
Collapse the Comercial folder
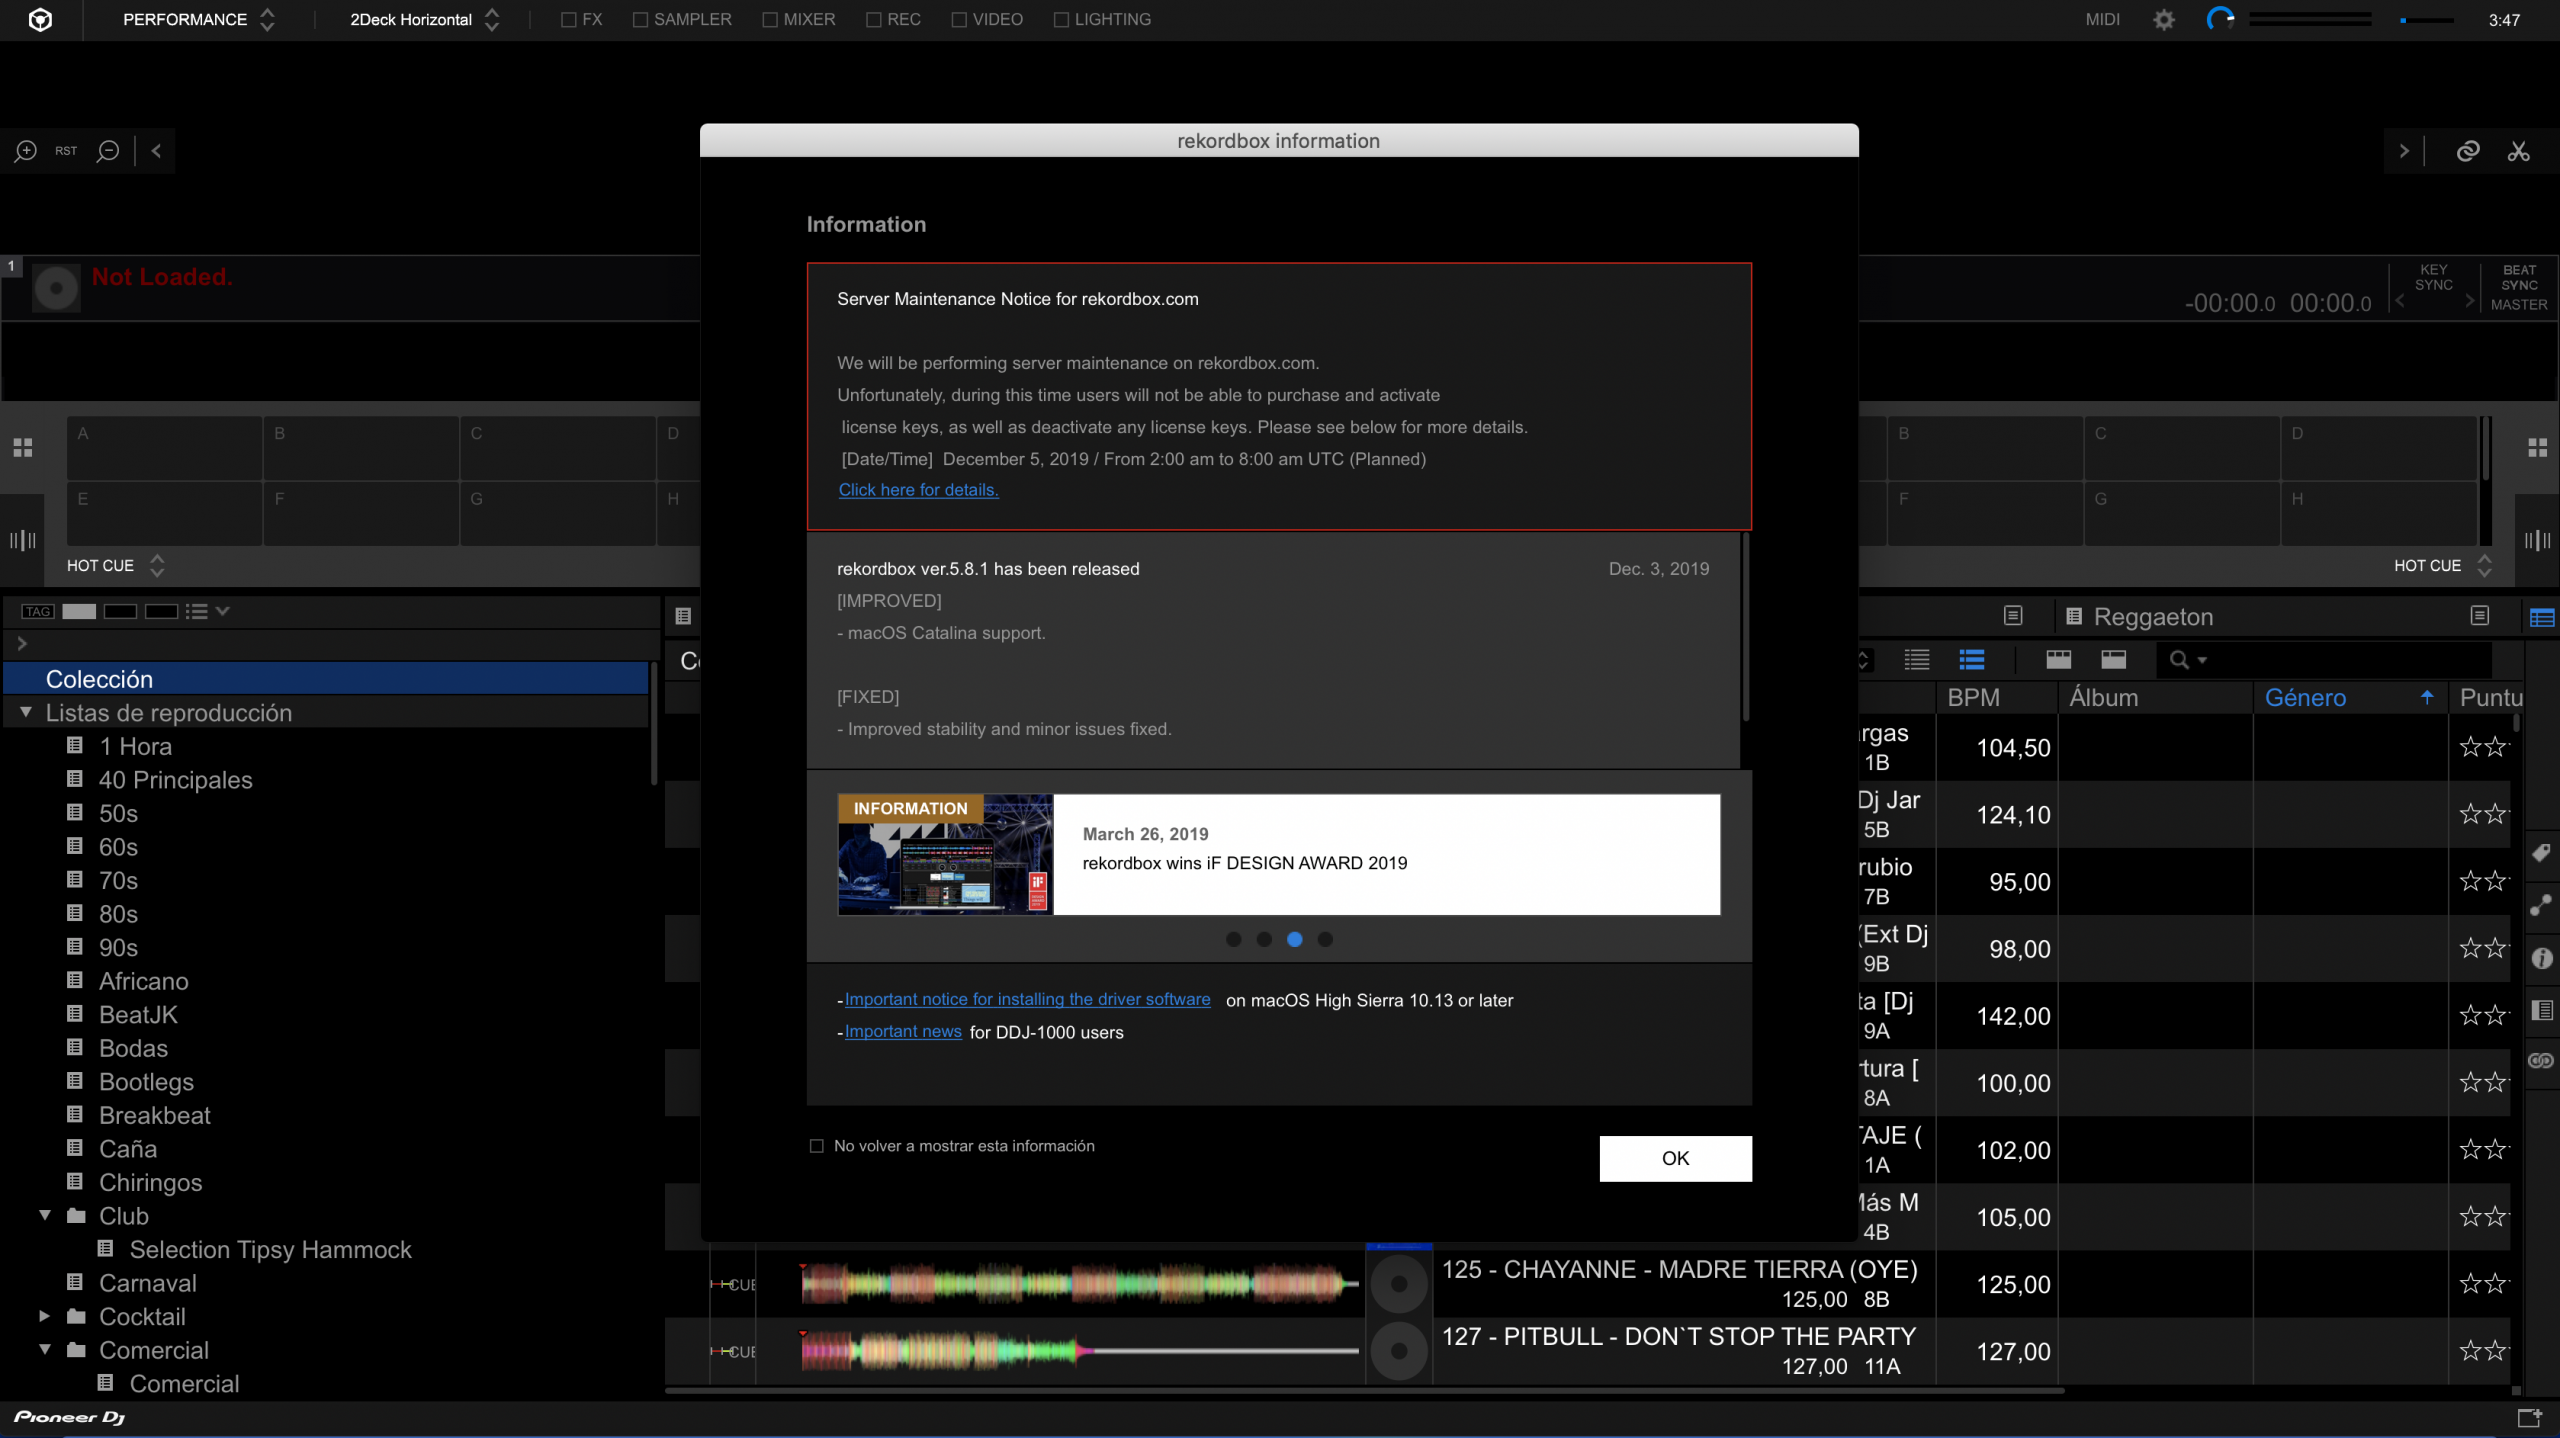coord(45,1349)
